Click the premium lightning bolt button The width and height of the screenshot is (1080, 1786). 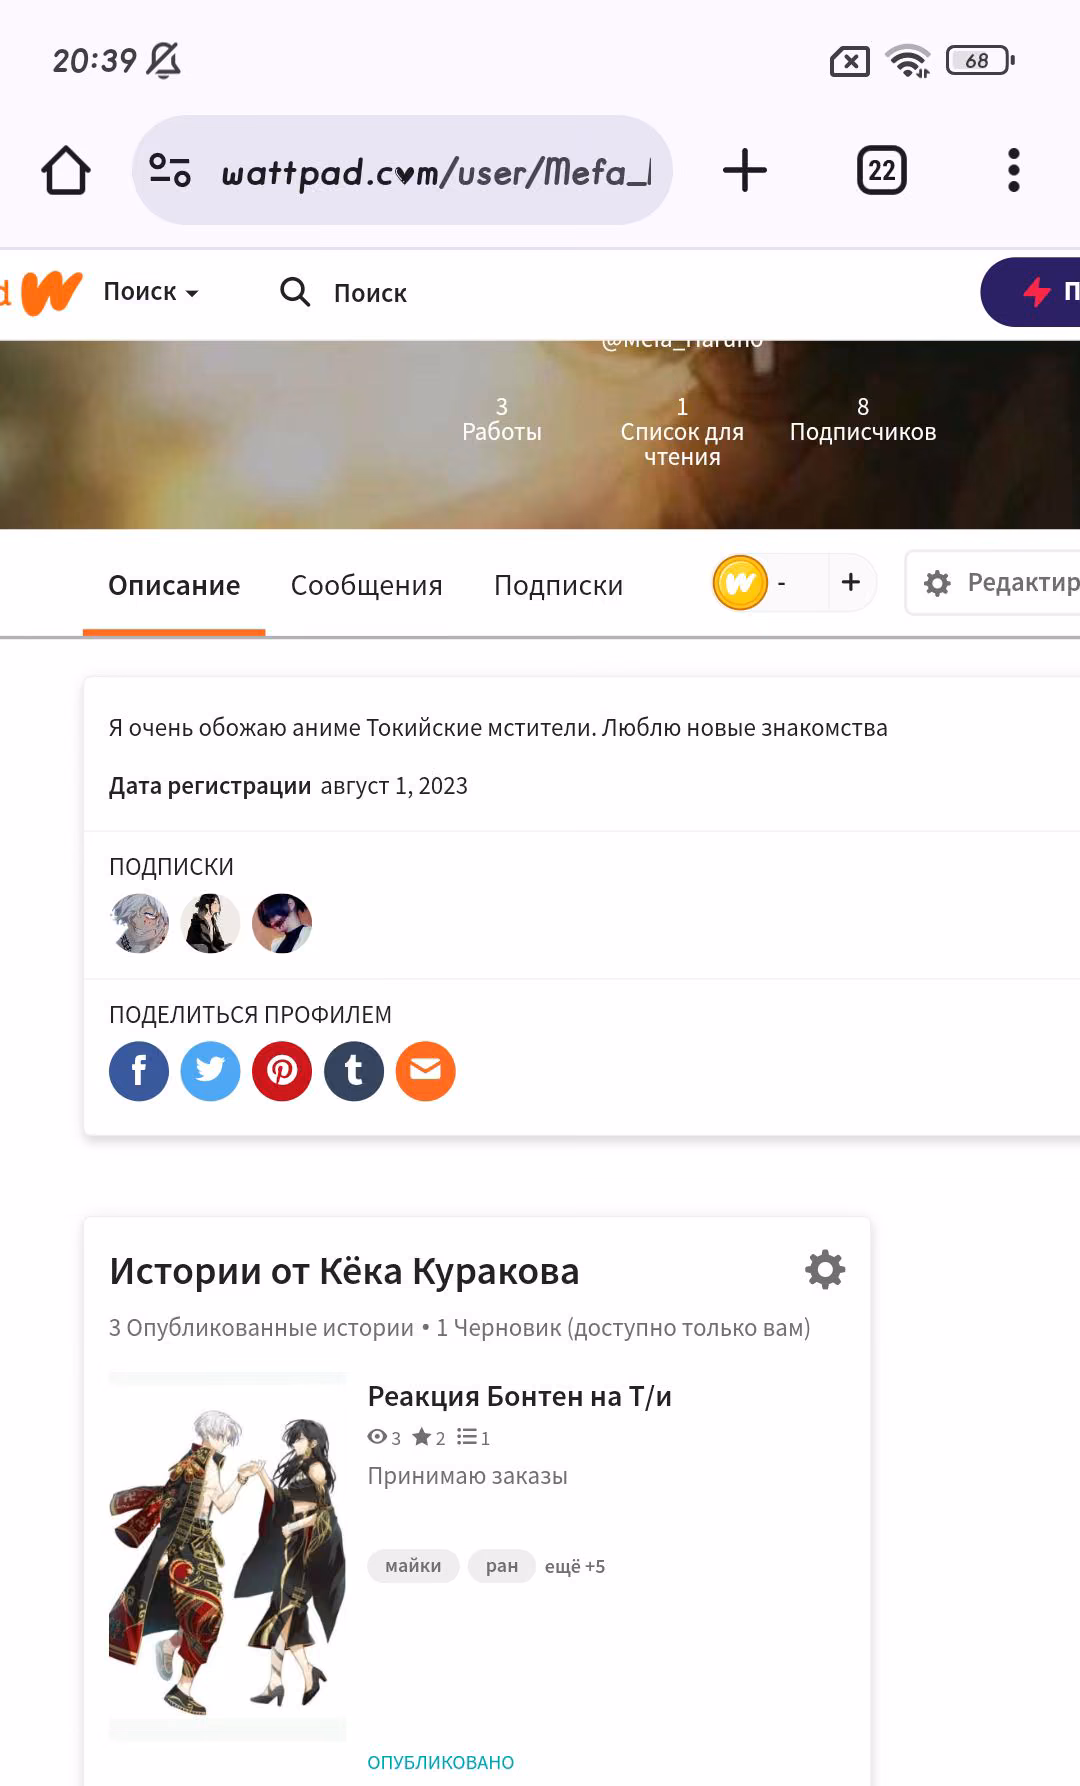pyautogui.click(x=1031, y=292)
